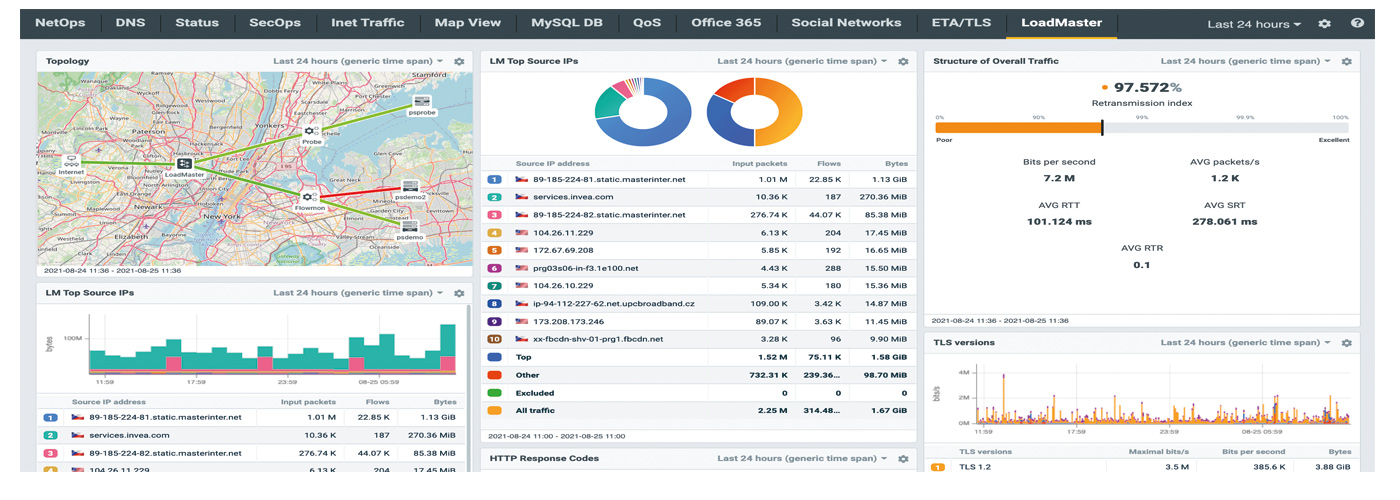The height and width of the screenshot is (500, 1400).
Task: Toggle the green Excluded series legend box
Action: 494,393
